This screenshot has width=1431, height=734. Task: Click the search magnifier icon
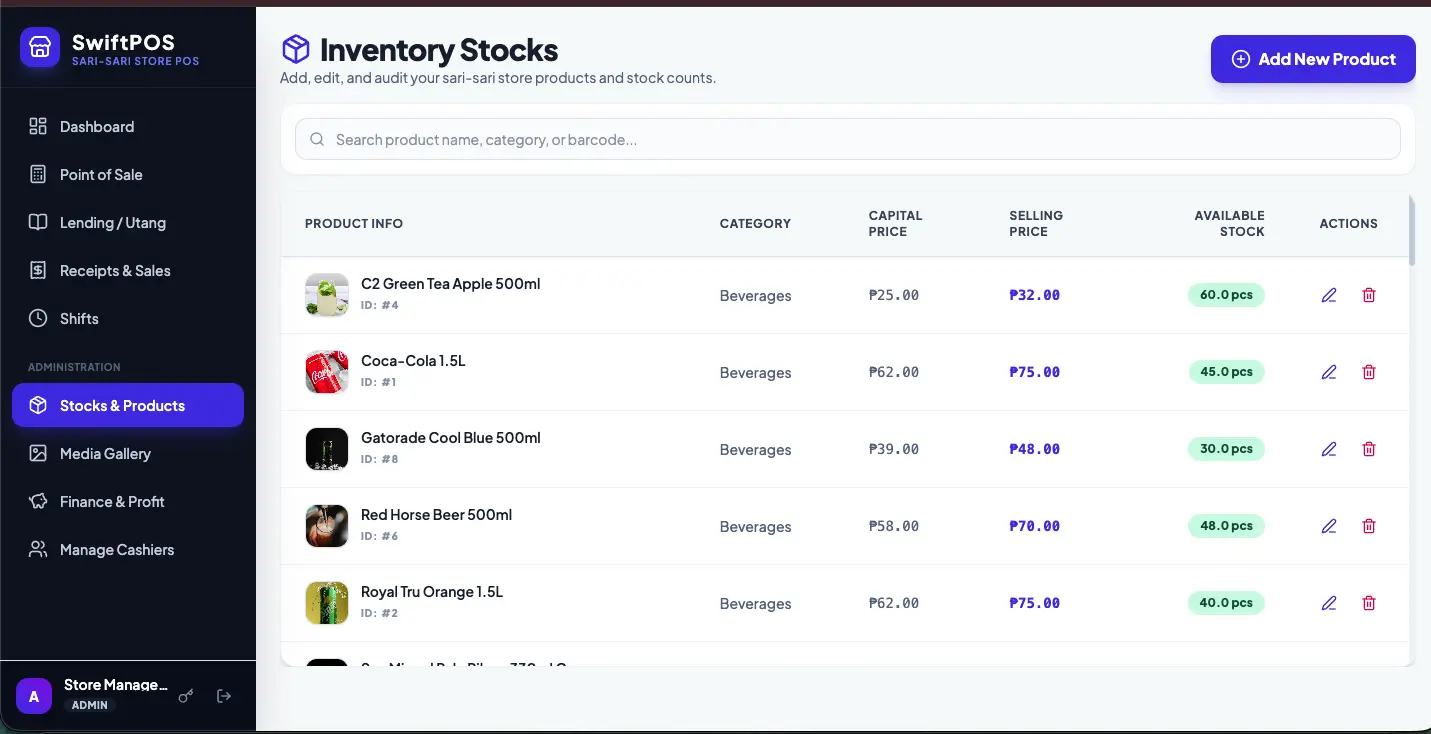317,140
